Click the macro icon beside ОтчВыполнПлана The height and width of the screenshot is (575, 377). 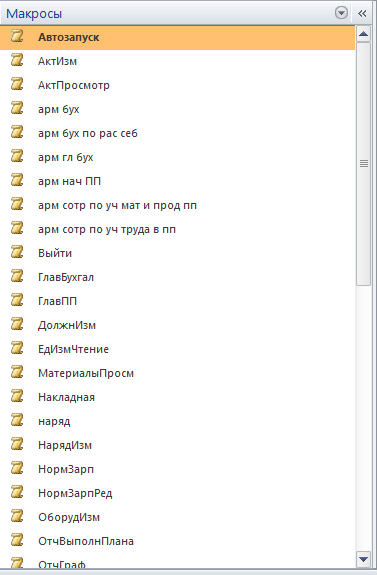tap(17, 540)
